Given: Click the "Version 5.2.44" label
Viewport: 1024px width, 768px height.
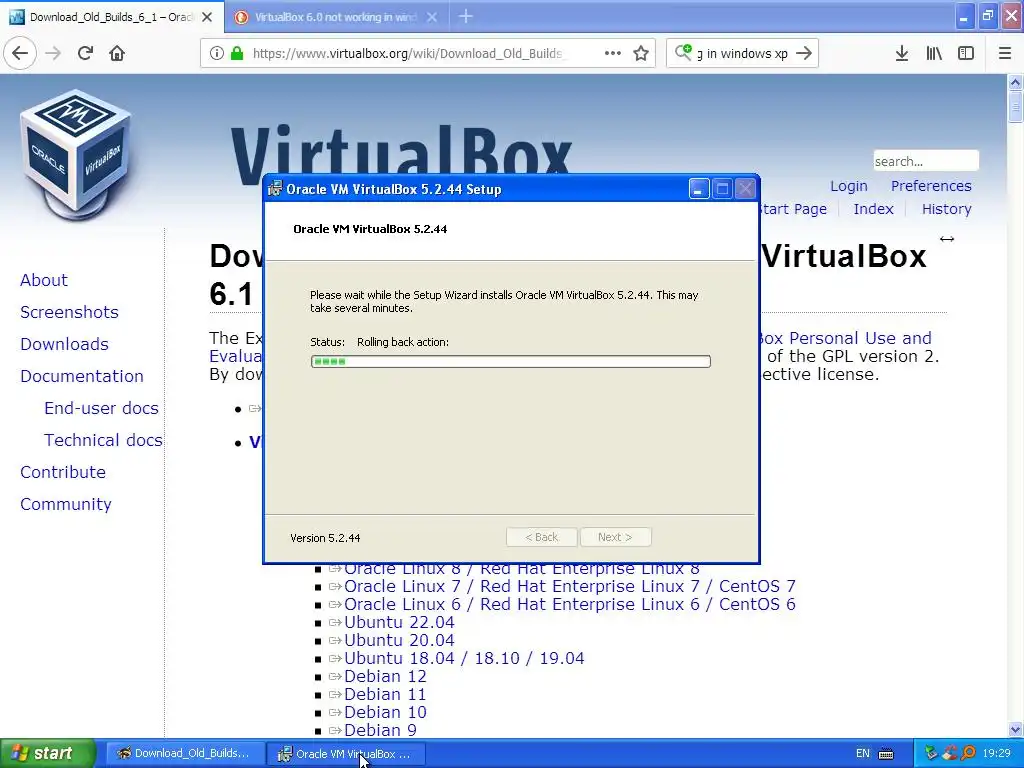Looking at the screenshot, I should 325,538.
